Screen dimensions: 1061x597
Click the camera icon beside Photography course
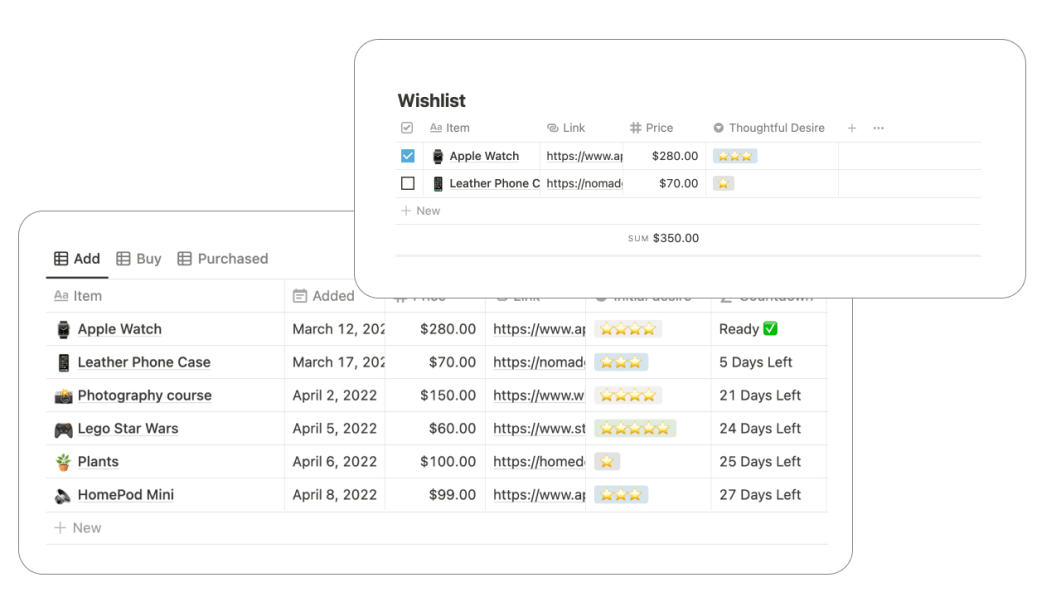[x=63, y=396]
